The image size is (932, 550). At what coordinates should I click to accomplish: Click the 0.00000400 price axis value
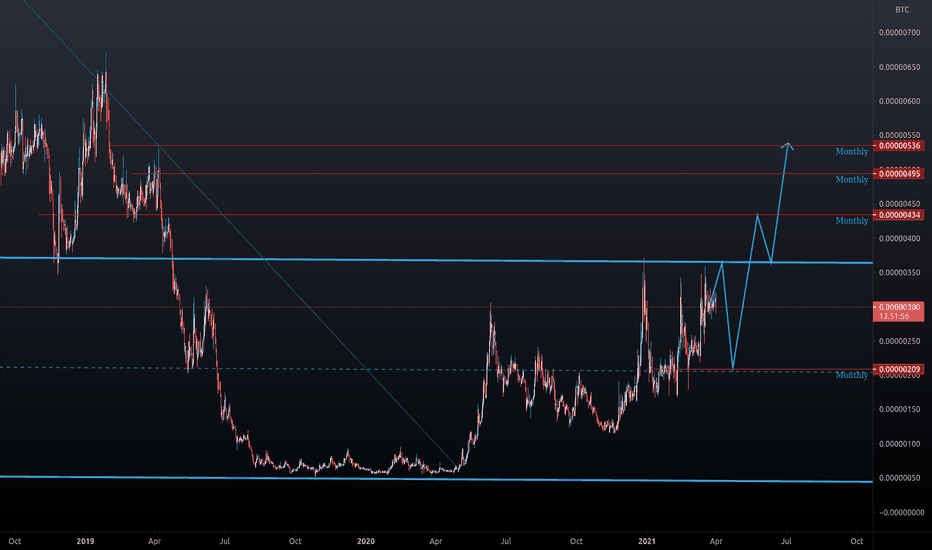[899, 238]
